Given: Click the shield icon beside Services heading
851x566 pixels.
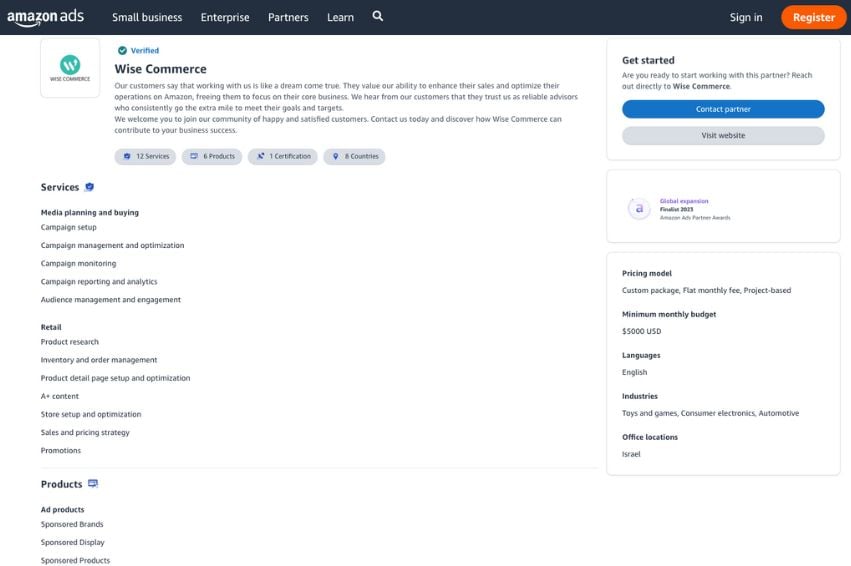Looking at the screenshot, I should tap(90, 187).
